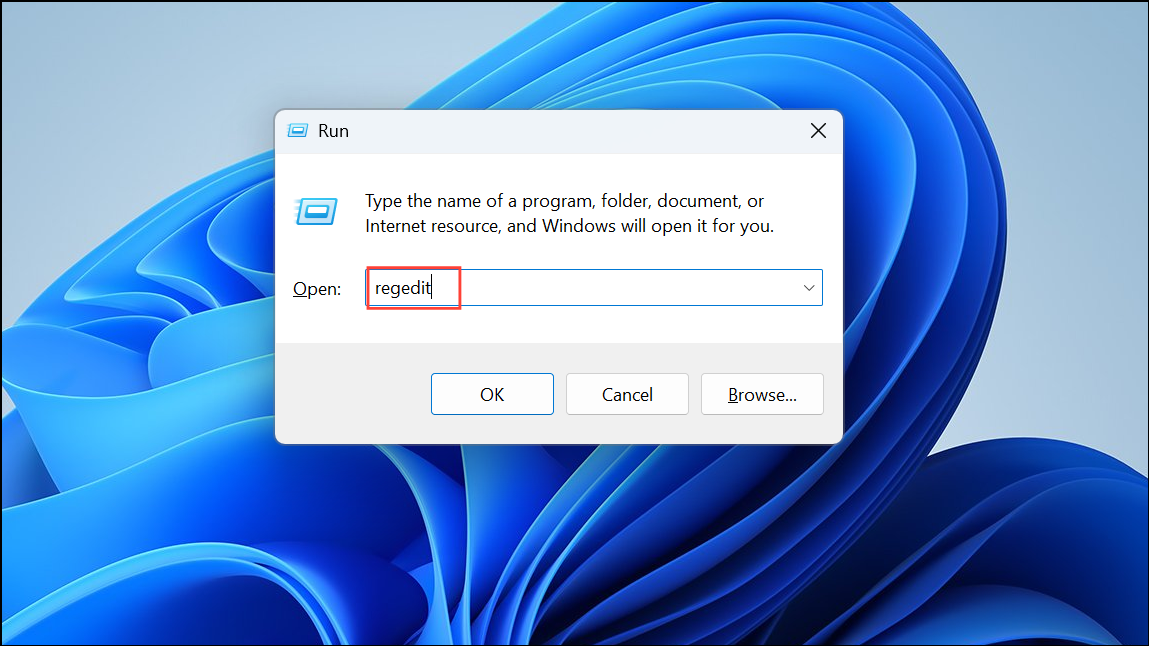
Task: Click the chevron at the right of the combo box
Action: [808, 287]
